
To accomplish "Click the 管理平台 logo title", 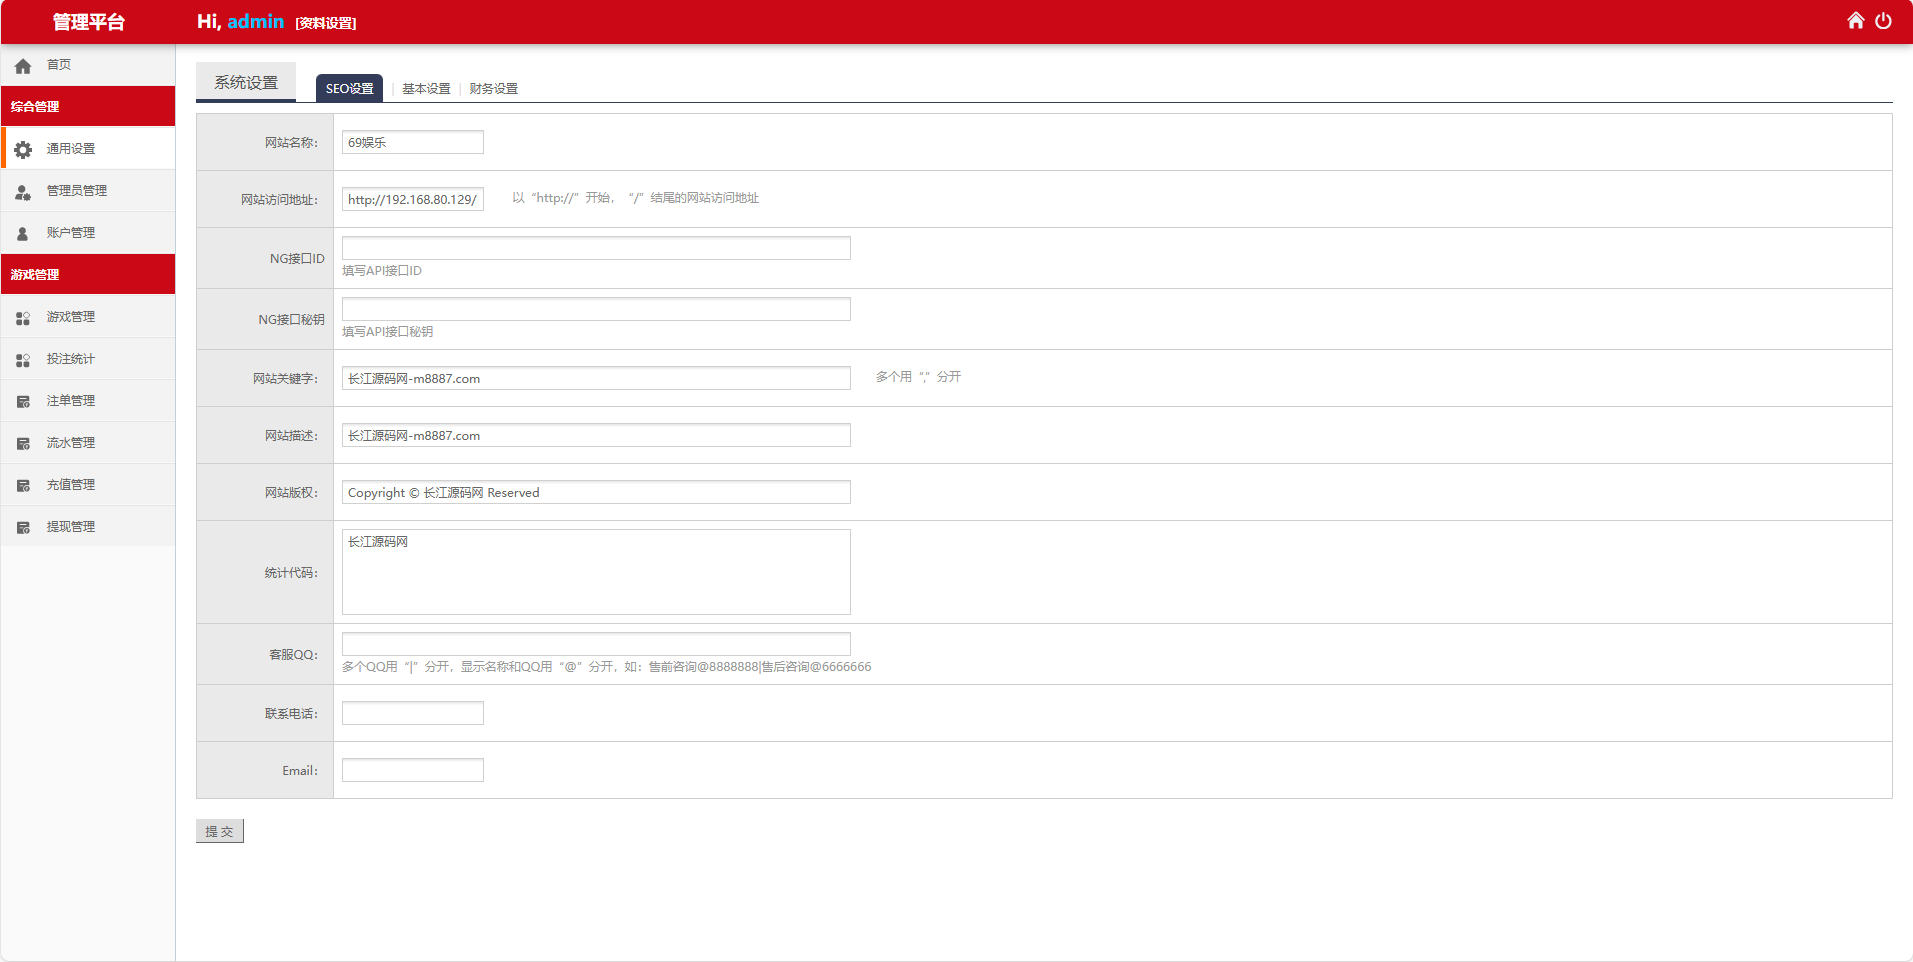I will click(88, 22).
